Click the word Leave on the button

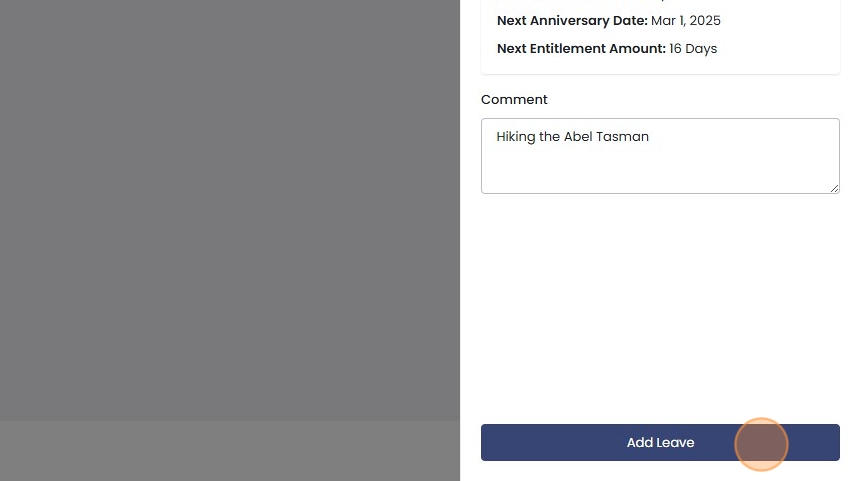(675, 442)
